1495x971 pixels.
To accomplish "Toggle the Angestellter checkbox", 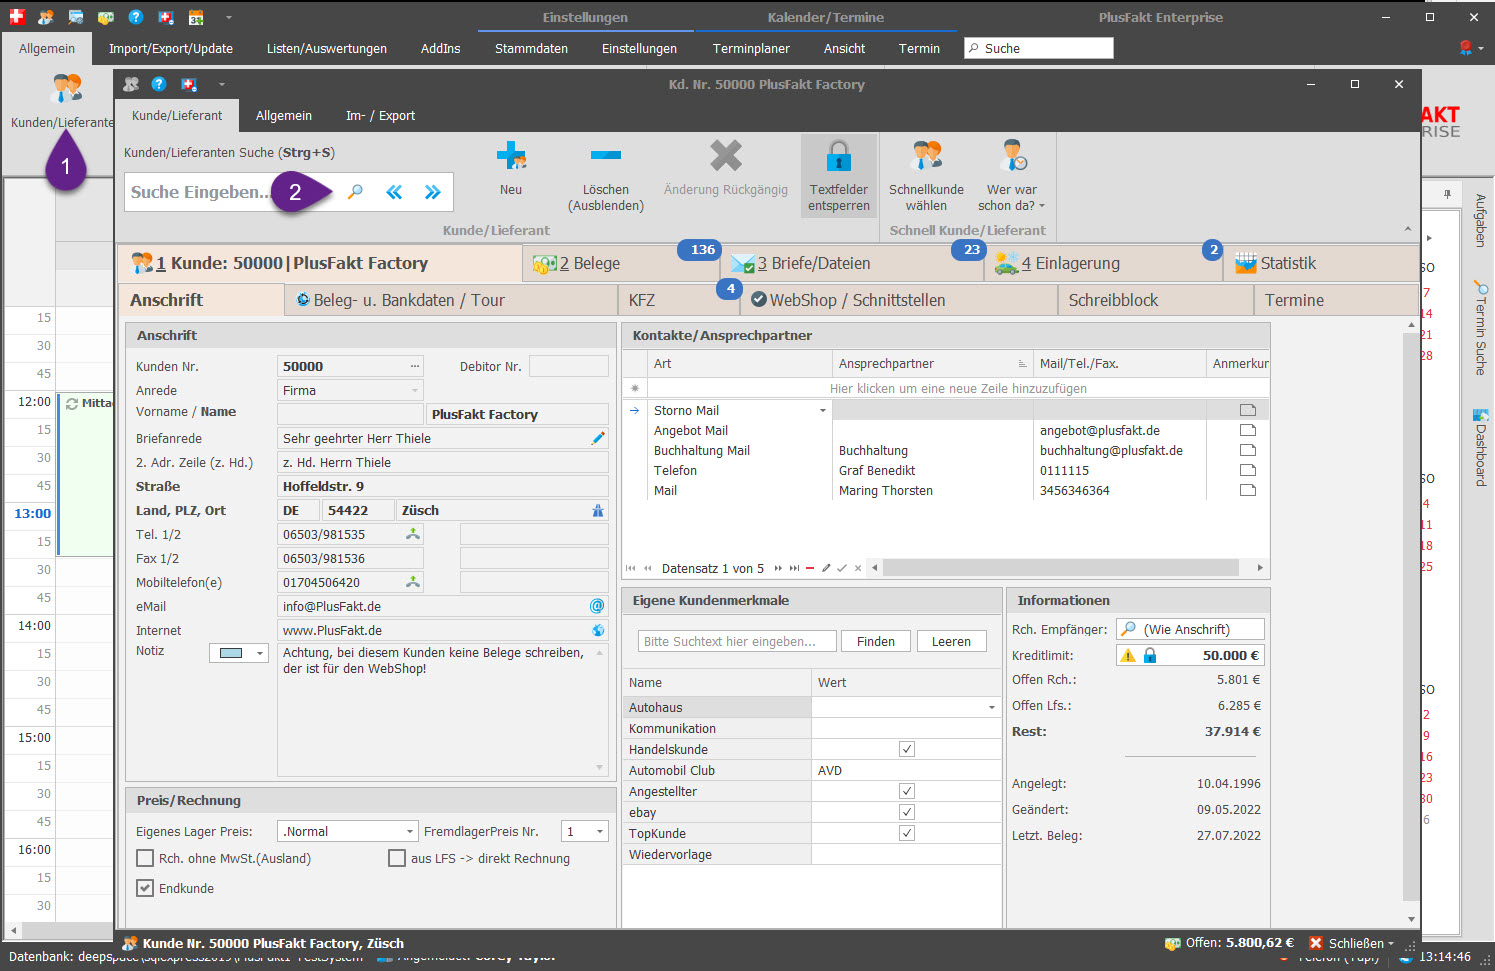I will coord(907,791).
